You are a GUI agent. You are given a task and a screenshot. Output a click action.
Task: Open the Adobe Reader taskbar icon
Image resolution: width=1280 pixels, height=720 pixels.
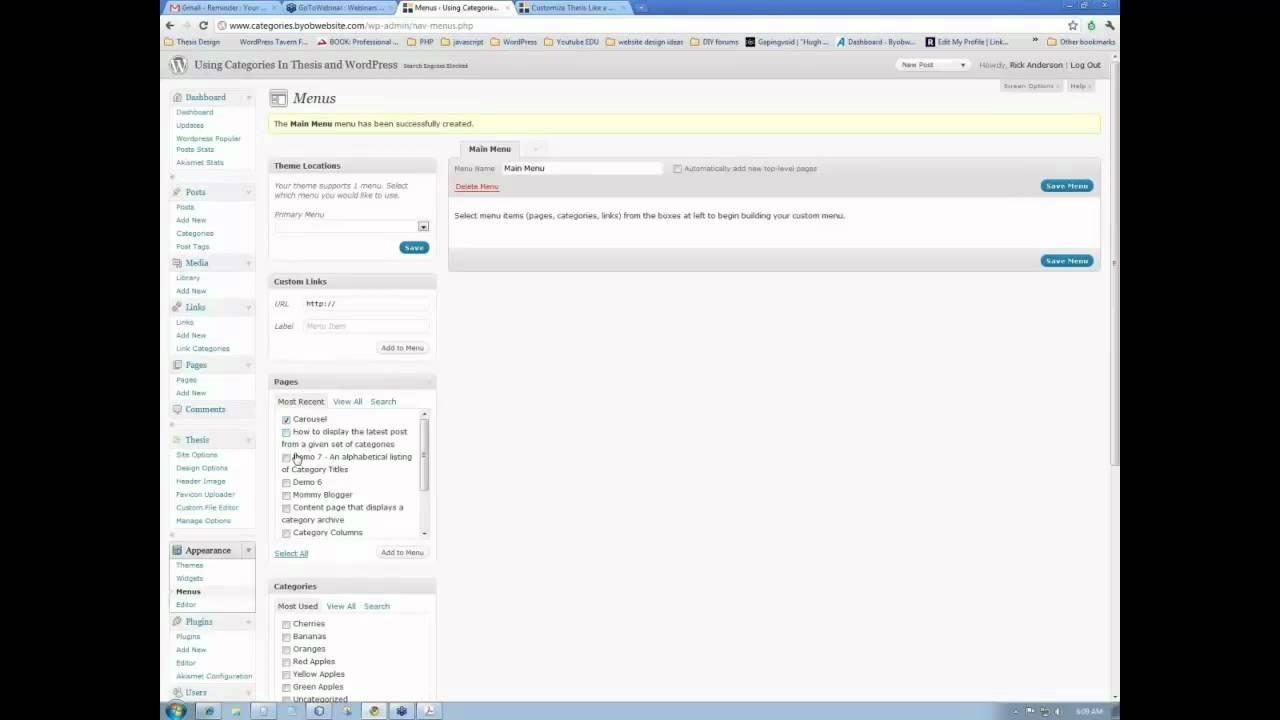pyautogui.click(x=429, y=711)
